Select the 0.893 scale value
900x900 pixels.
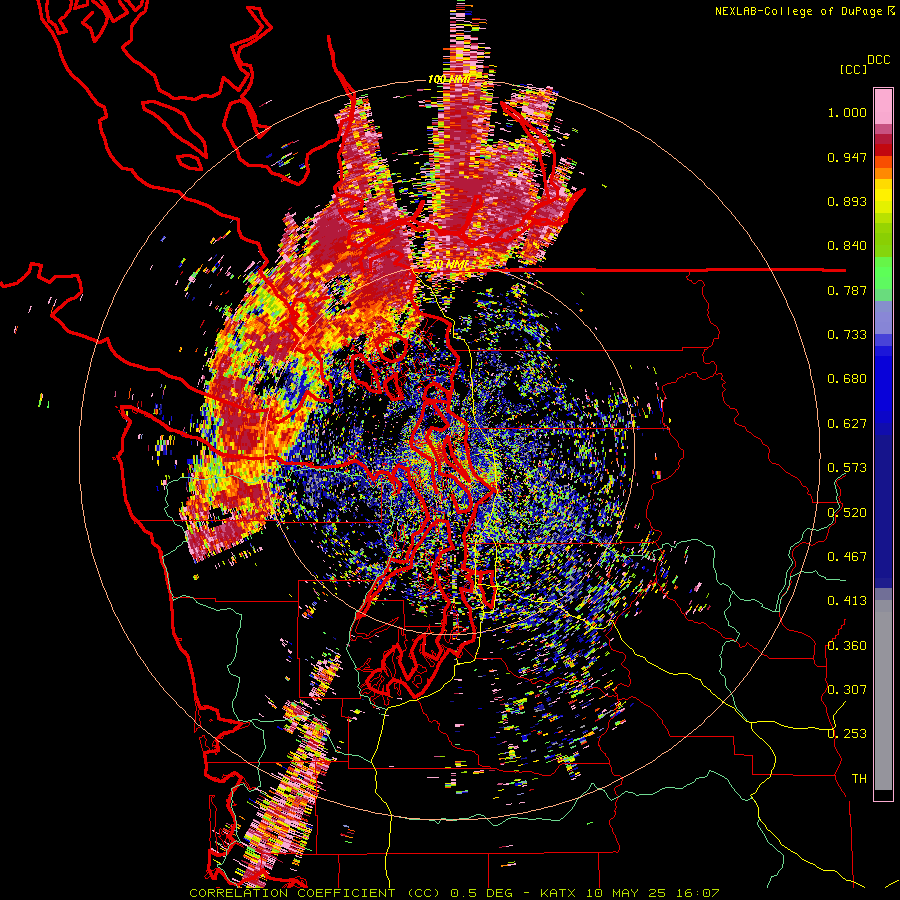point(847,201)
